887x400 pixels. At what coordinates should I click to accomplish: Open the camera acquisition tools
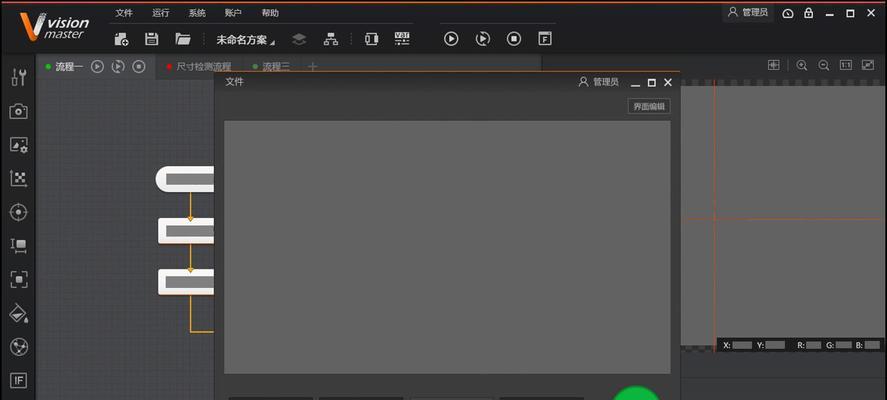coord(19,111)
